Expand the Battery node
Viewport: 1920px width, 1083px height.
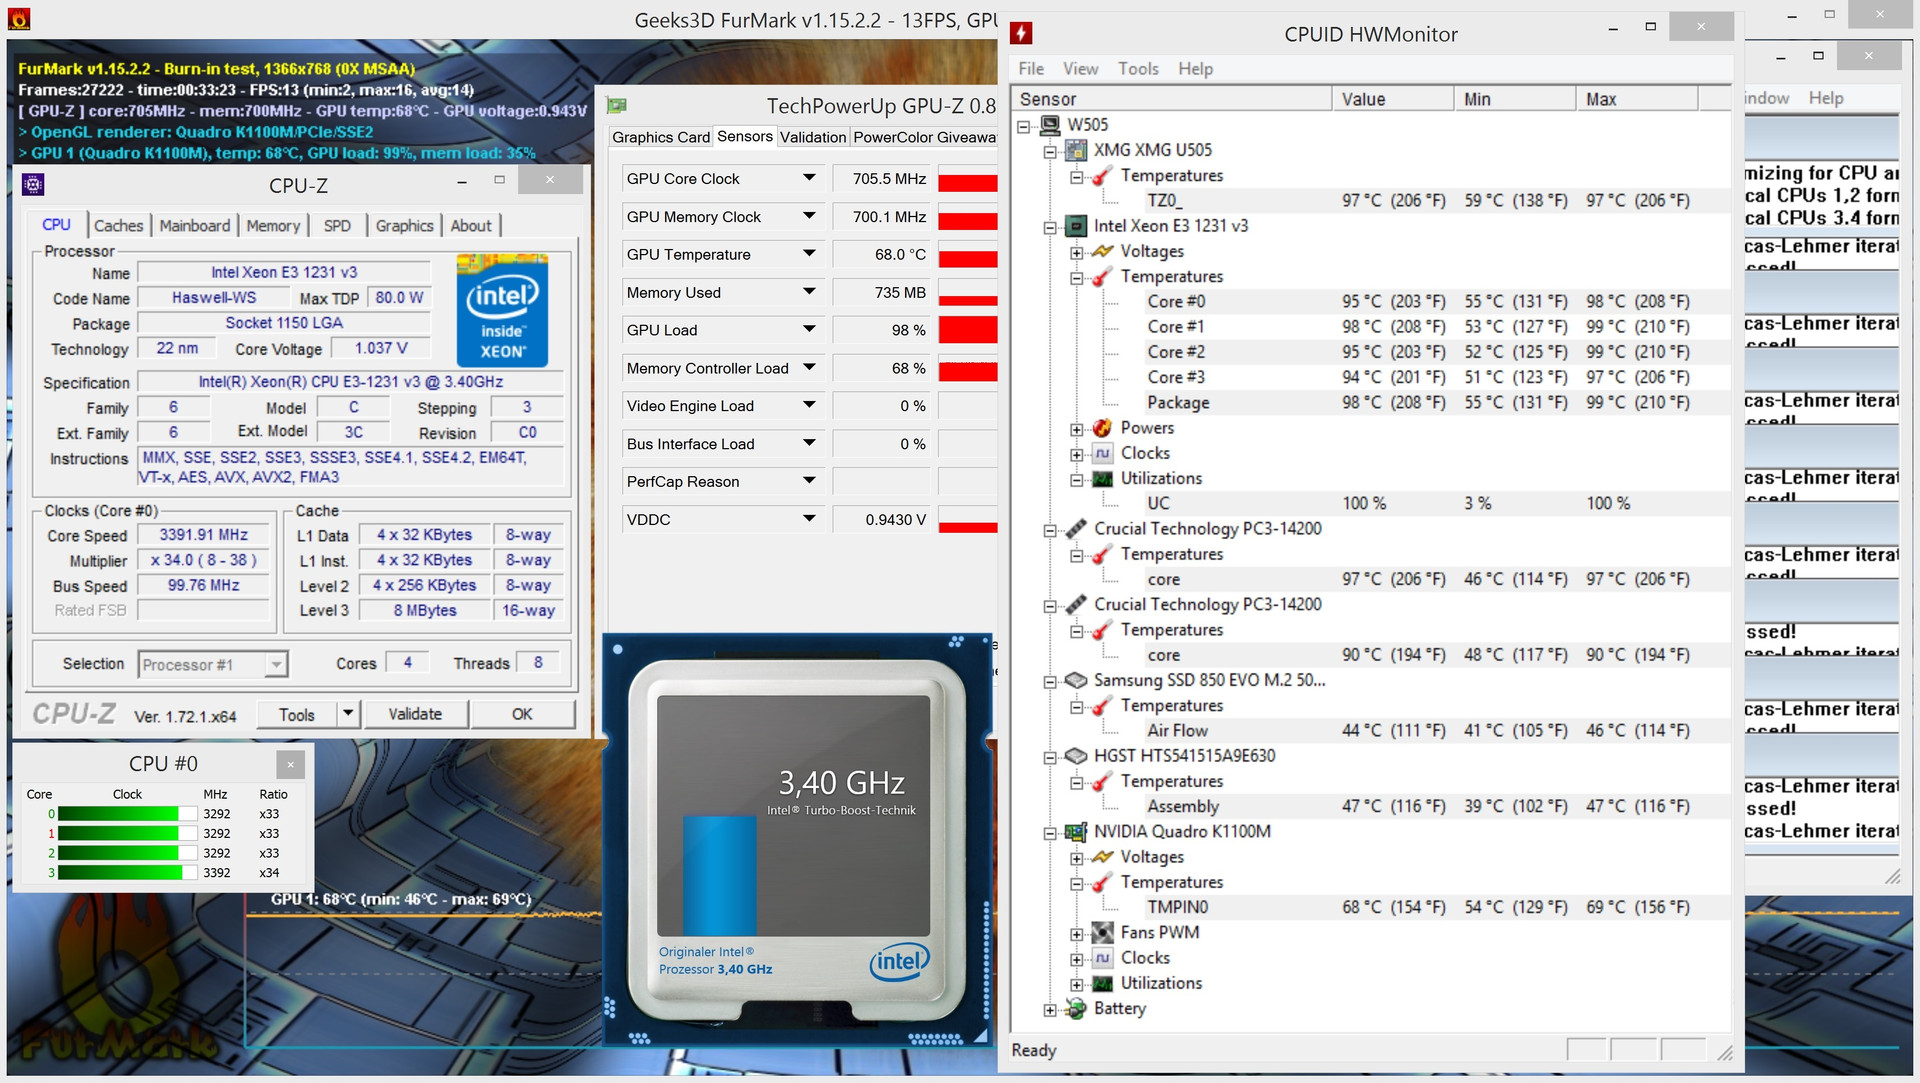[x=1050, y=1010]
